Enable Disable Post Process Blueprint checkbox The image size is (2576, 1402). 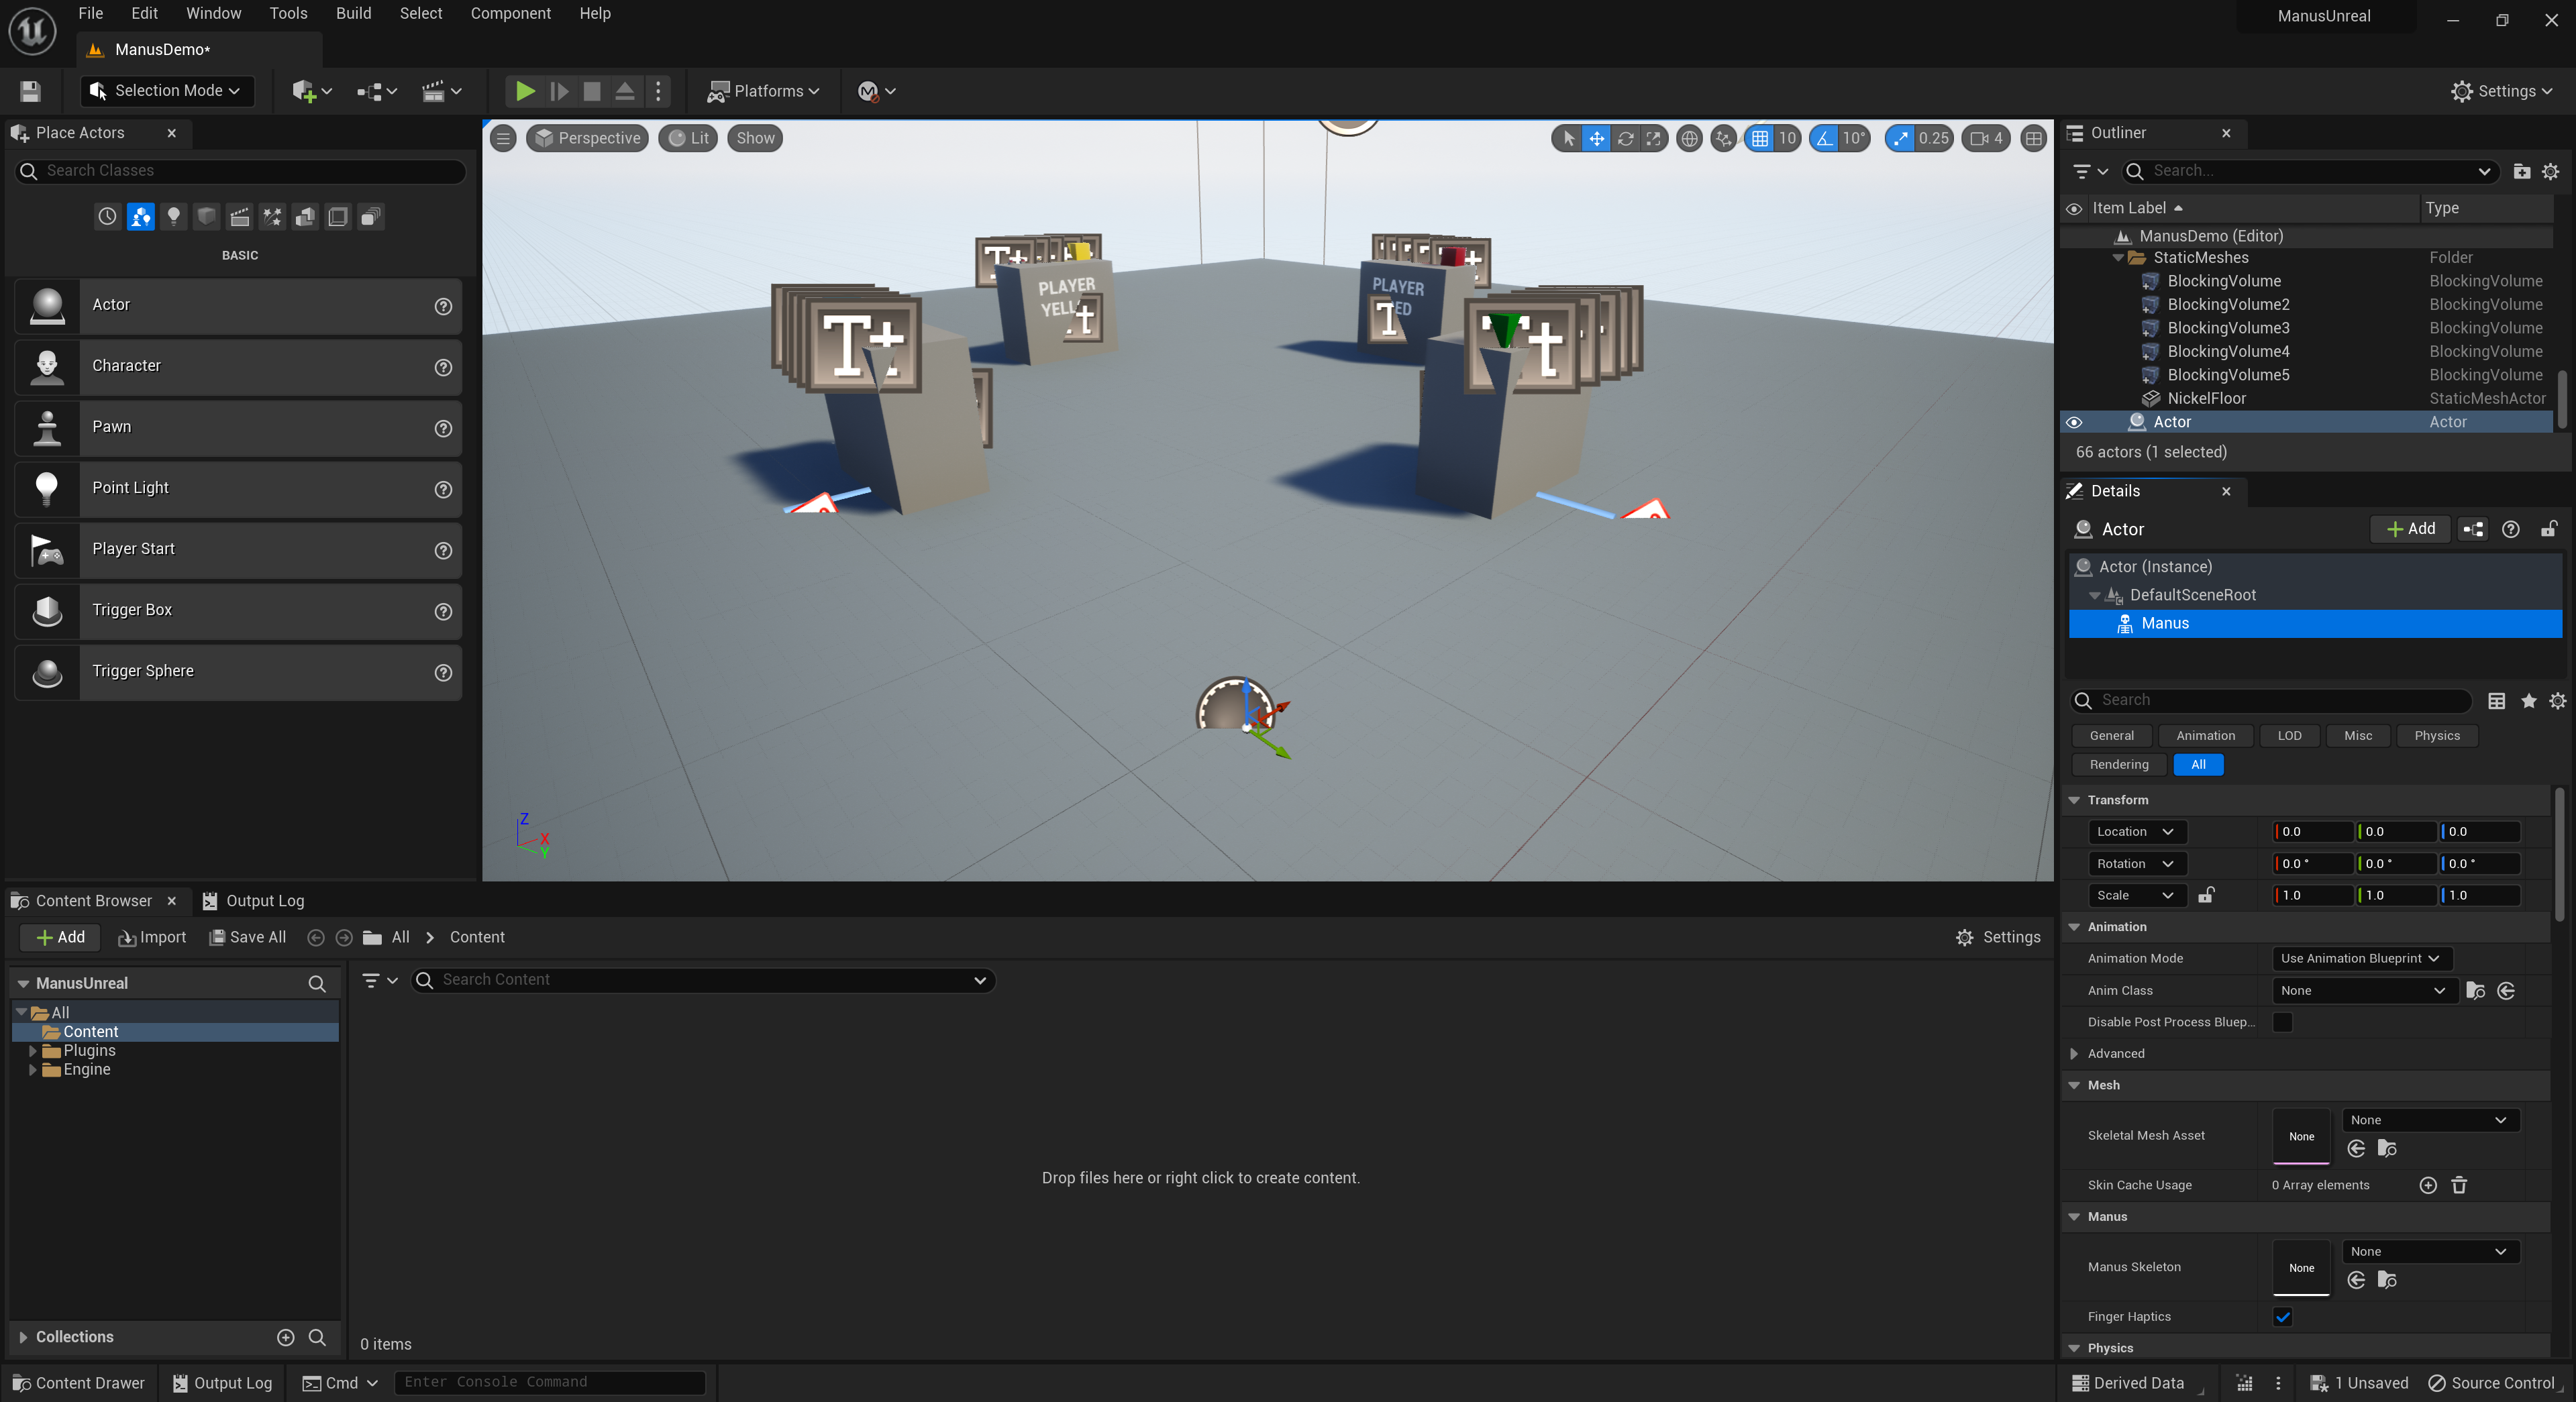tap(2282, 1022)
